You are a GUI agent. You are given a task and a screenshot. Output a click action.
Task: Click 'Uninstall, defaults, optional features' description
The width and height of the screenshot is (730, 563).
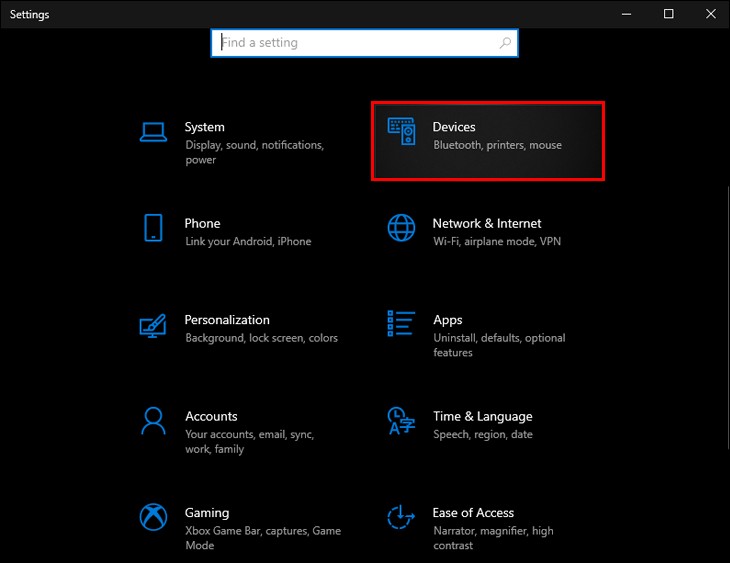(x=499, y=345)
